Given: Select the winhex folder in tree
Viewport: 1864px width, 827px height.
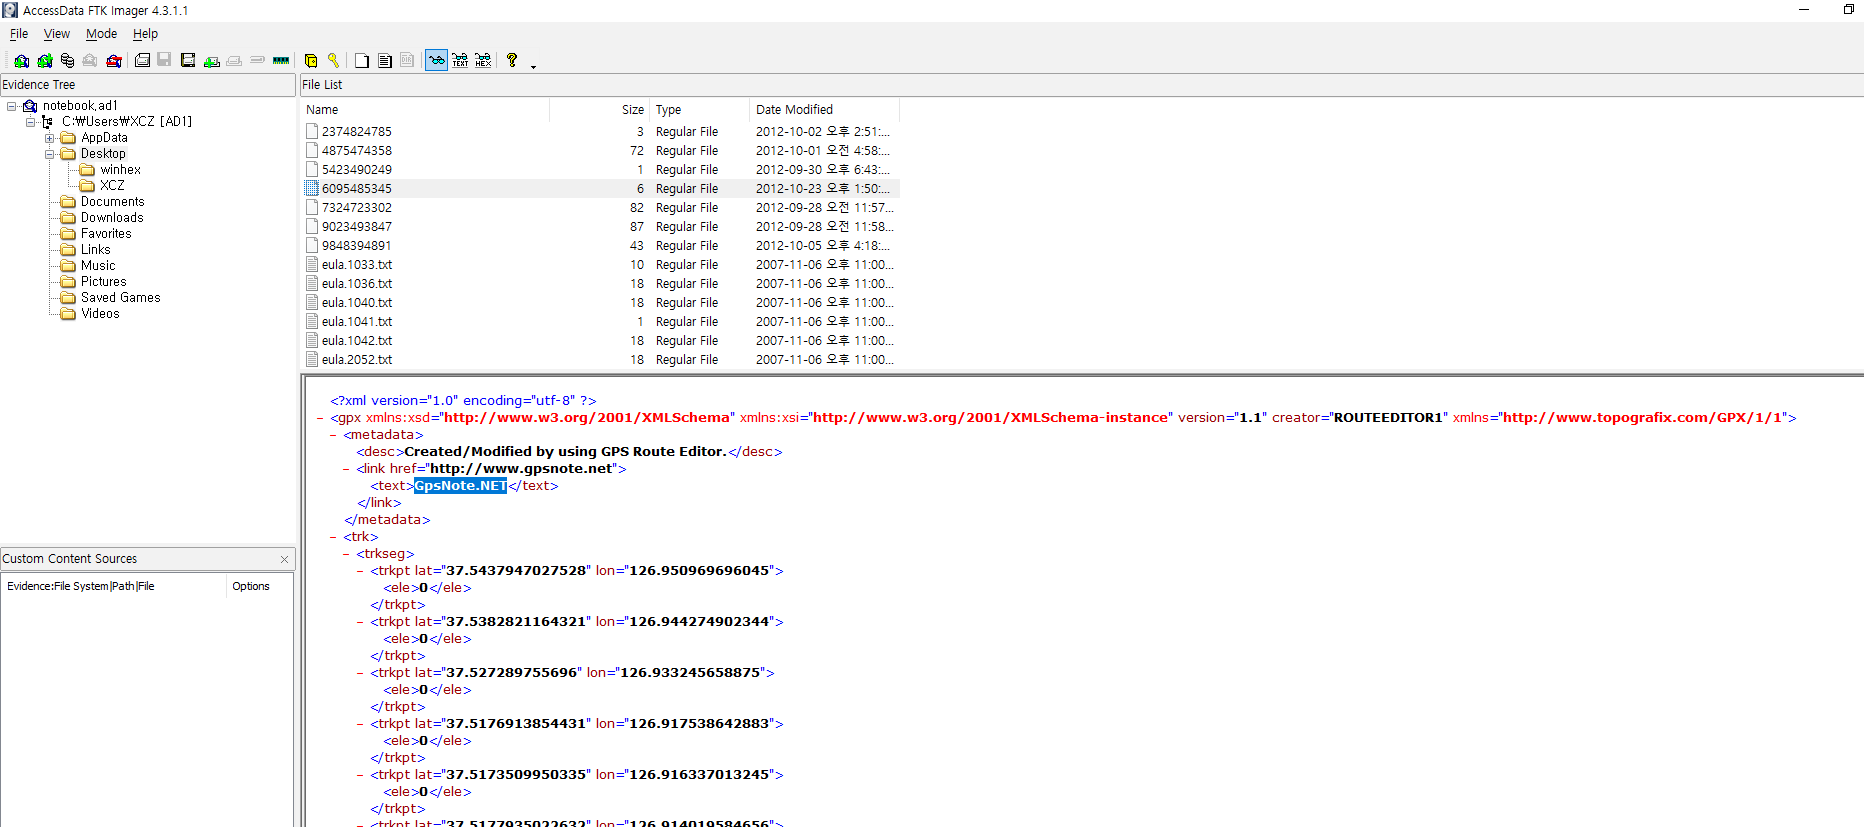Looking at the screenshot, I should coord(120,170).
